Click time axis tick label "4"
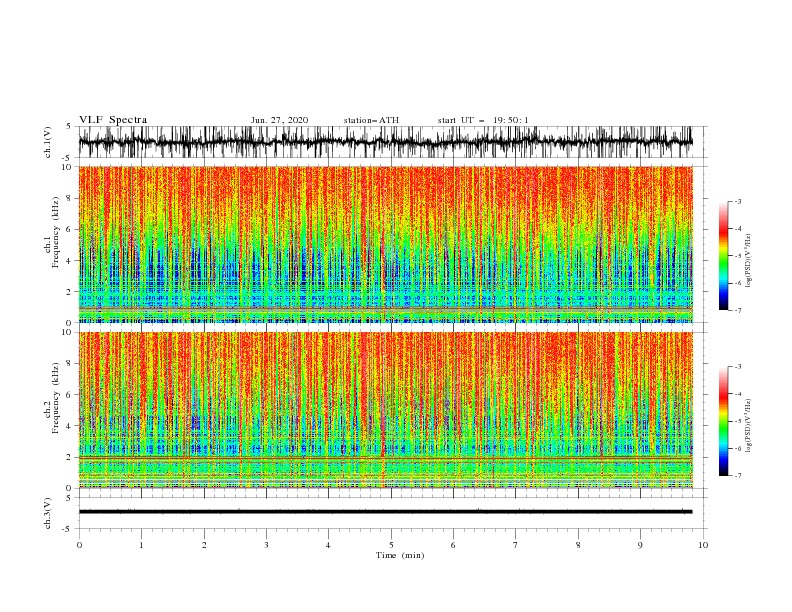 point(329,545)
